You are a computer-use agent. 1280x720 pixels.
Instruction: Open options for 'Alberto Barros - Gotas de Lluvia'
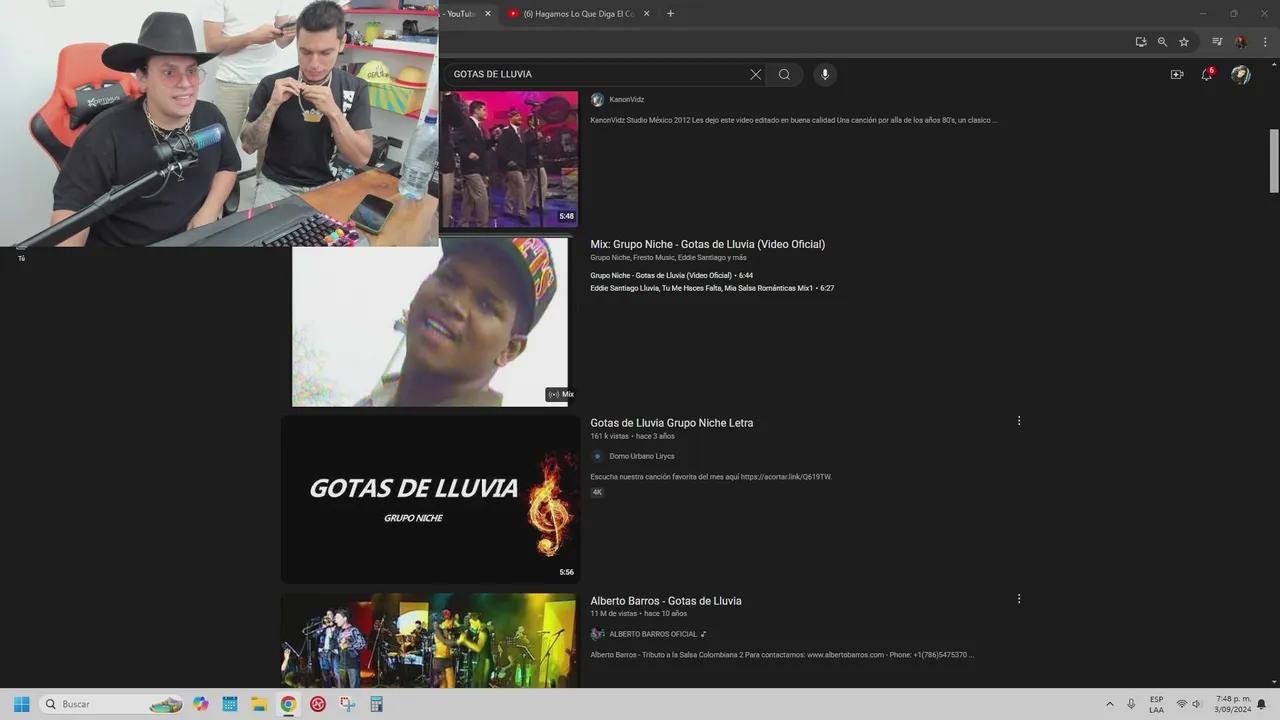point(1018,598)
